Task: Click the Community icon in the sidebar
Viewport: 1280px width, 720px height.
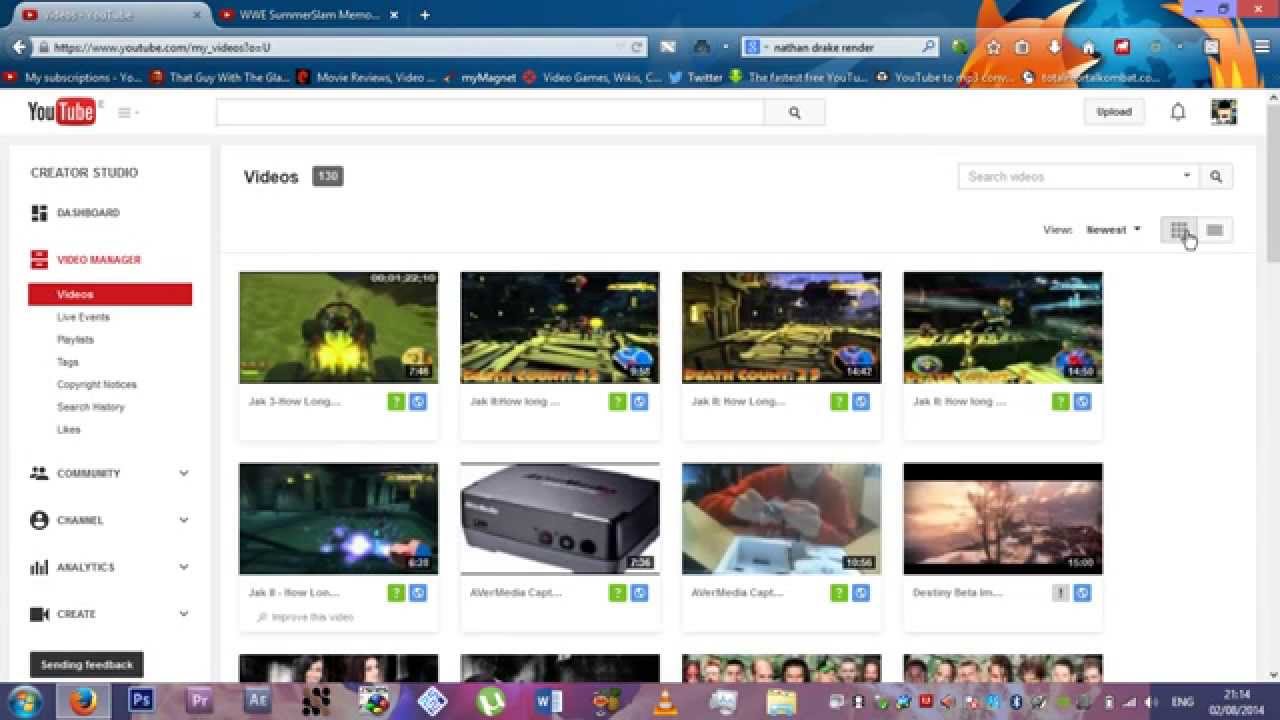Action: coord(39,473)
